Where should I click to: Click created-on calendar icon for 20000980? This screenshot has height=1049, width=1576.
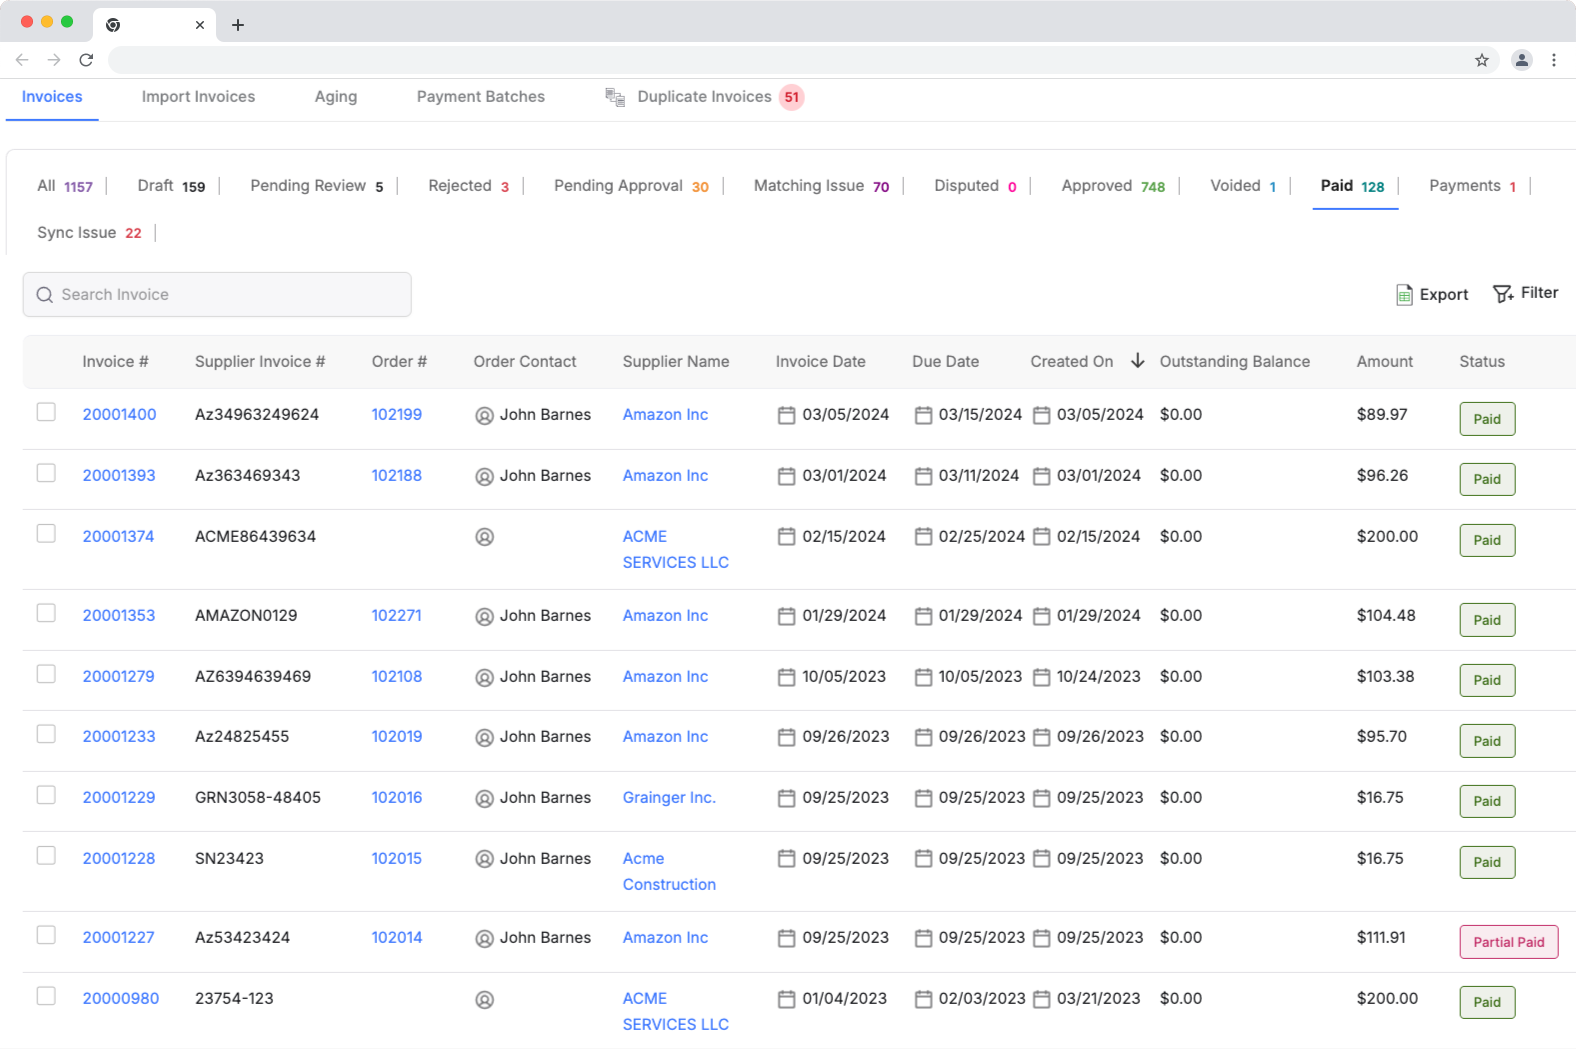pos(1042,999)
